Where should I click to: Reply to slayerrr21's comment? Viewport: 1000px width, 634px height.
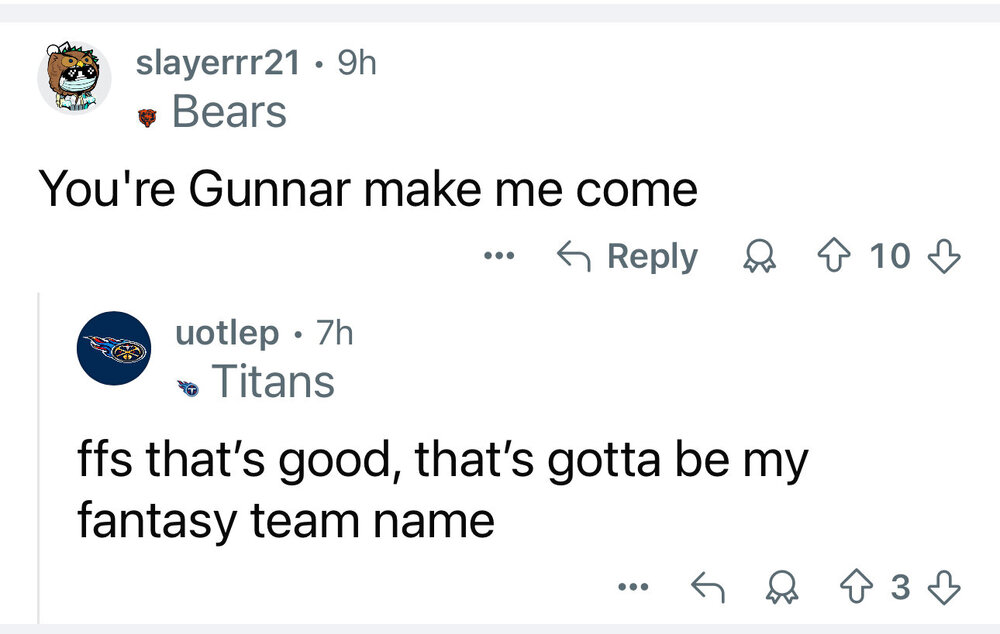coord(626,257)
